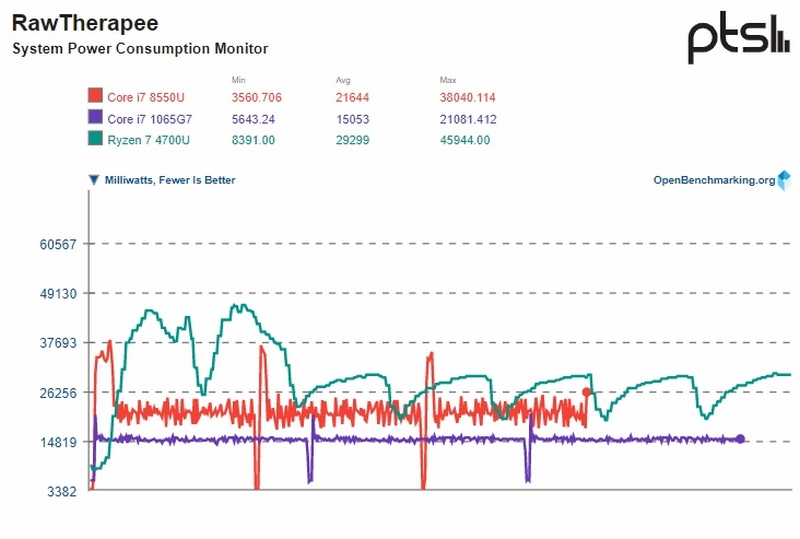This screenshot has width=800, height=539.
Task: Click the Milliwatts, Fewer Is Better label
Action: [x=170, y=180]
